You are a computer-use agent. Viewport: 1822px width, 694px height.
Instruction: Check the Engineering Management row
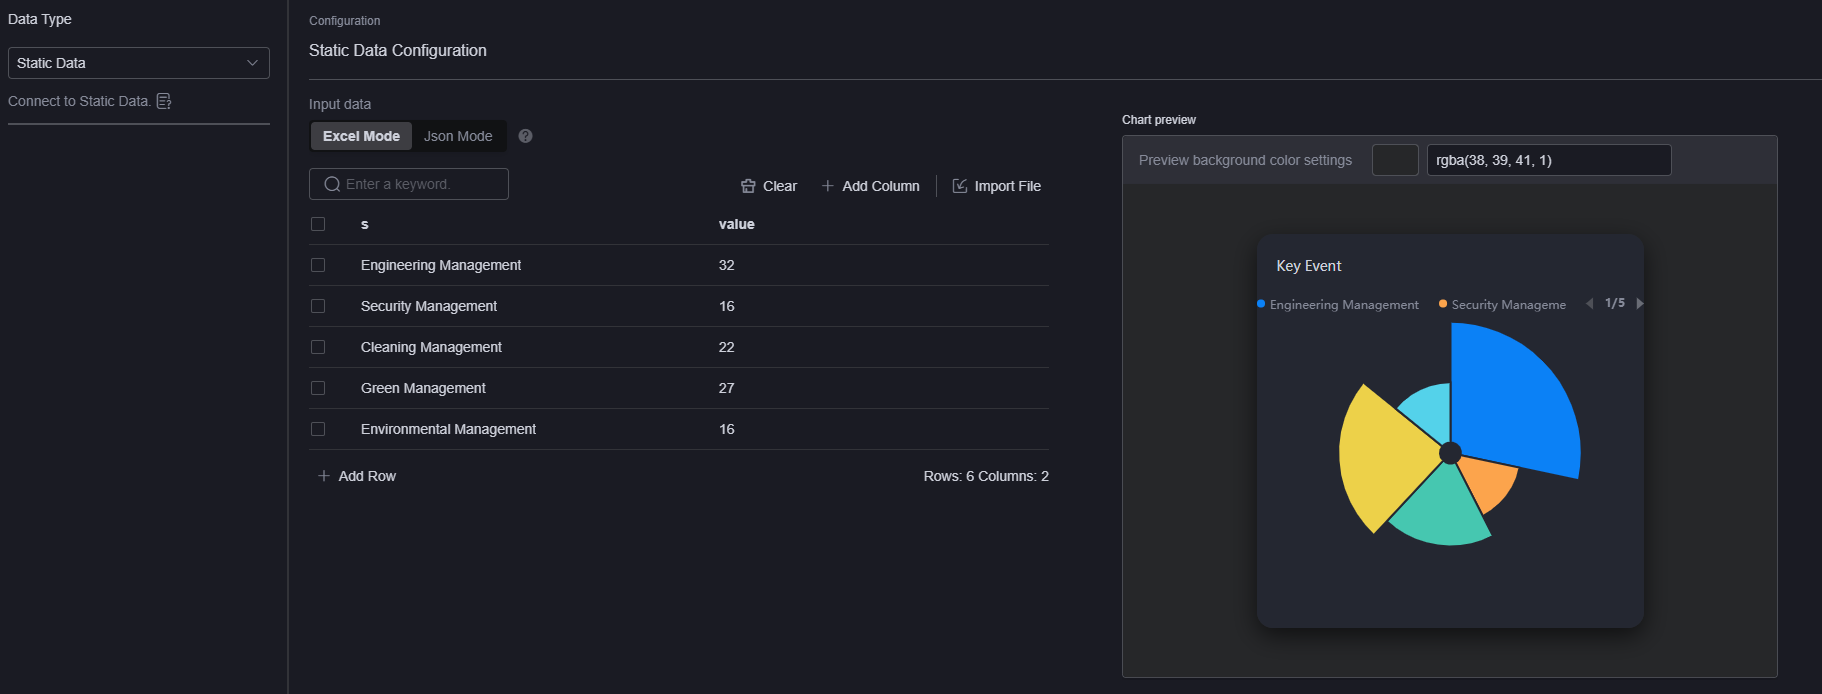tap(318, 265)
